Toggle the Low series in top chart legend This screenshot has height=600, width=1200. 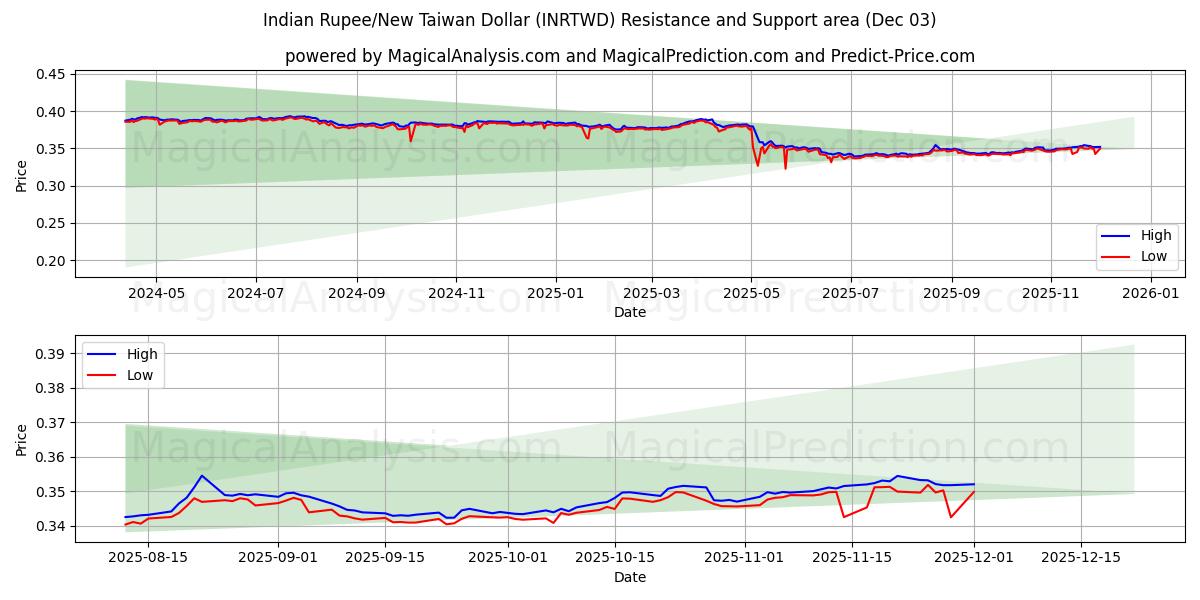coord(1150,256)
